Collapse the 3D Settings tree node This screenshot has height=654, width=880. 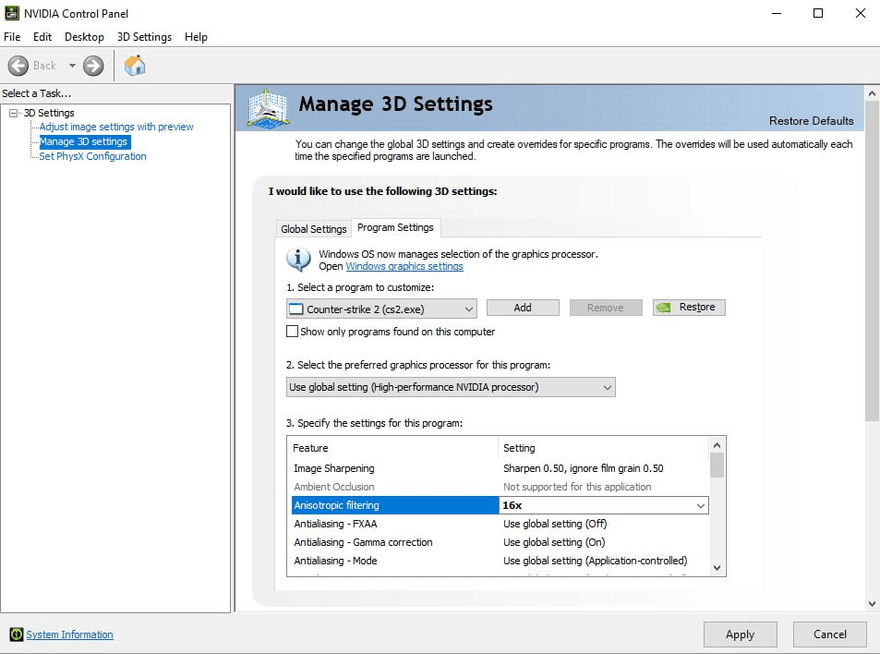[14, 113]
